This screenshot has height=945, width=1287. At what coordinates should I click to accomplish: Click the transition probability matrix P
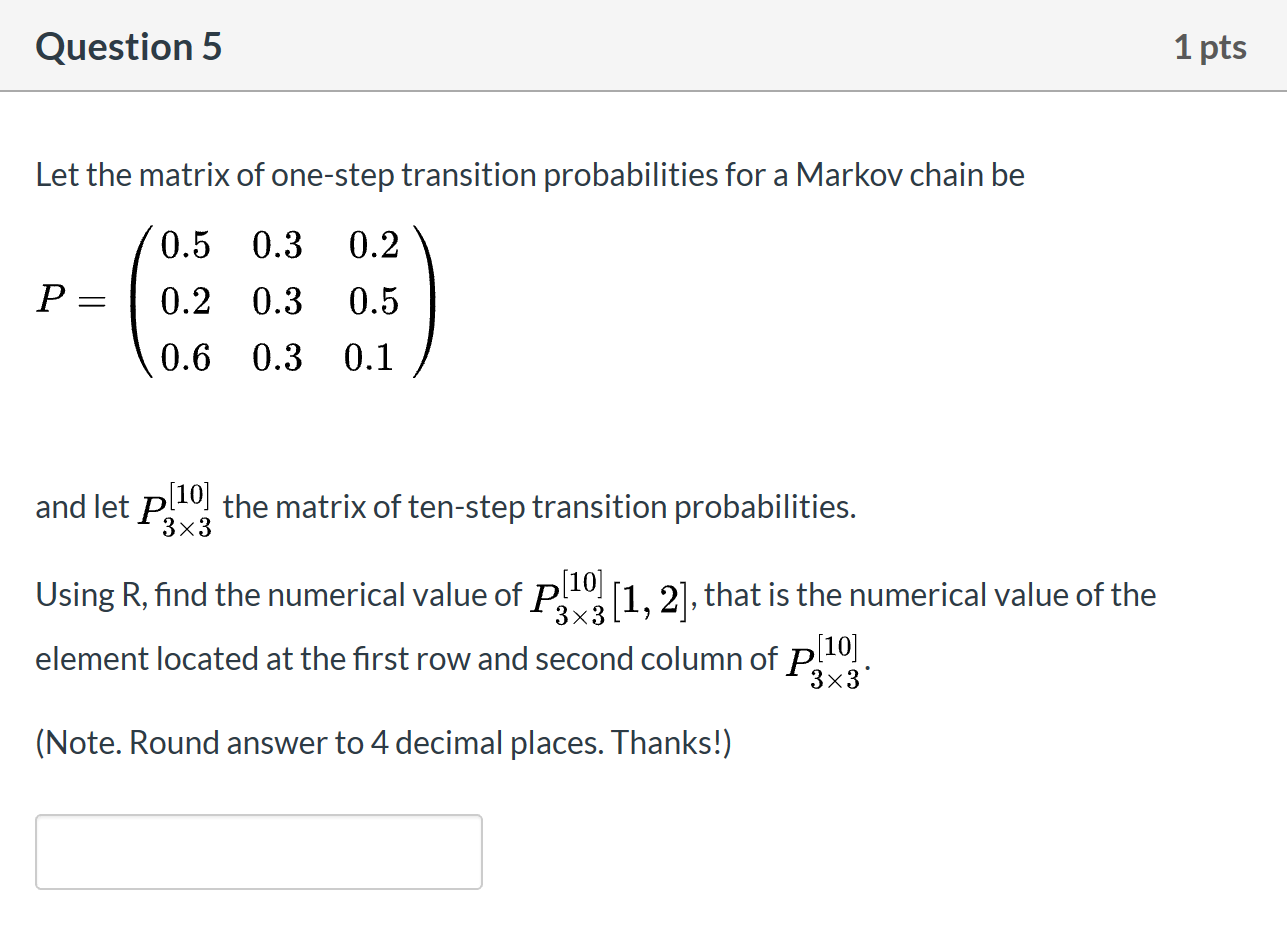coord(280,302)
